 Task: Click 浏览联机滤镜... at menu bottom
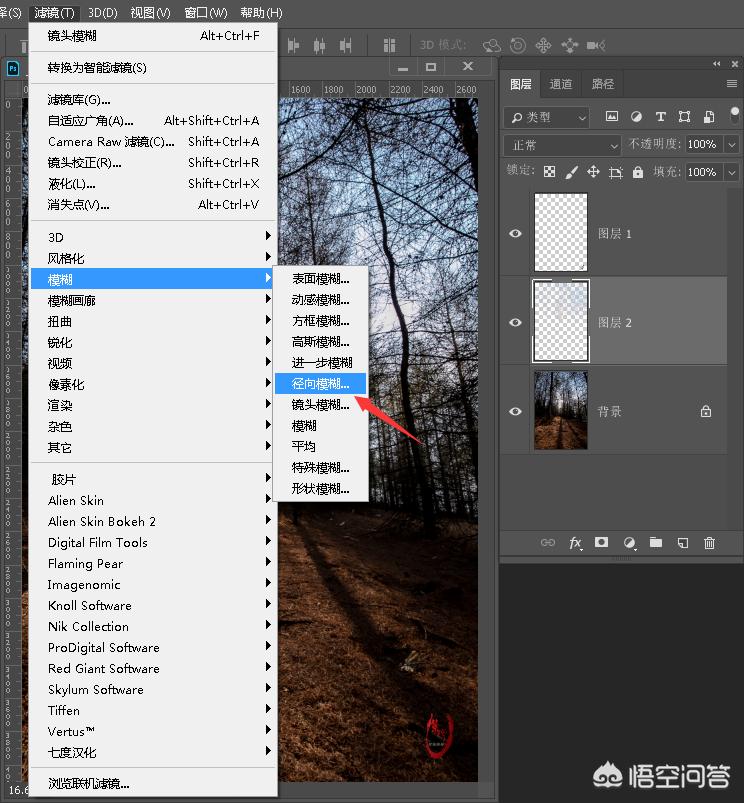154,783
